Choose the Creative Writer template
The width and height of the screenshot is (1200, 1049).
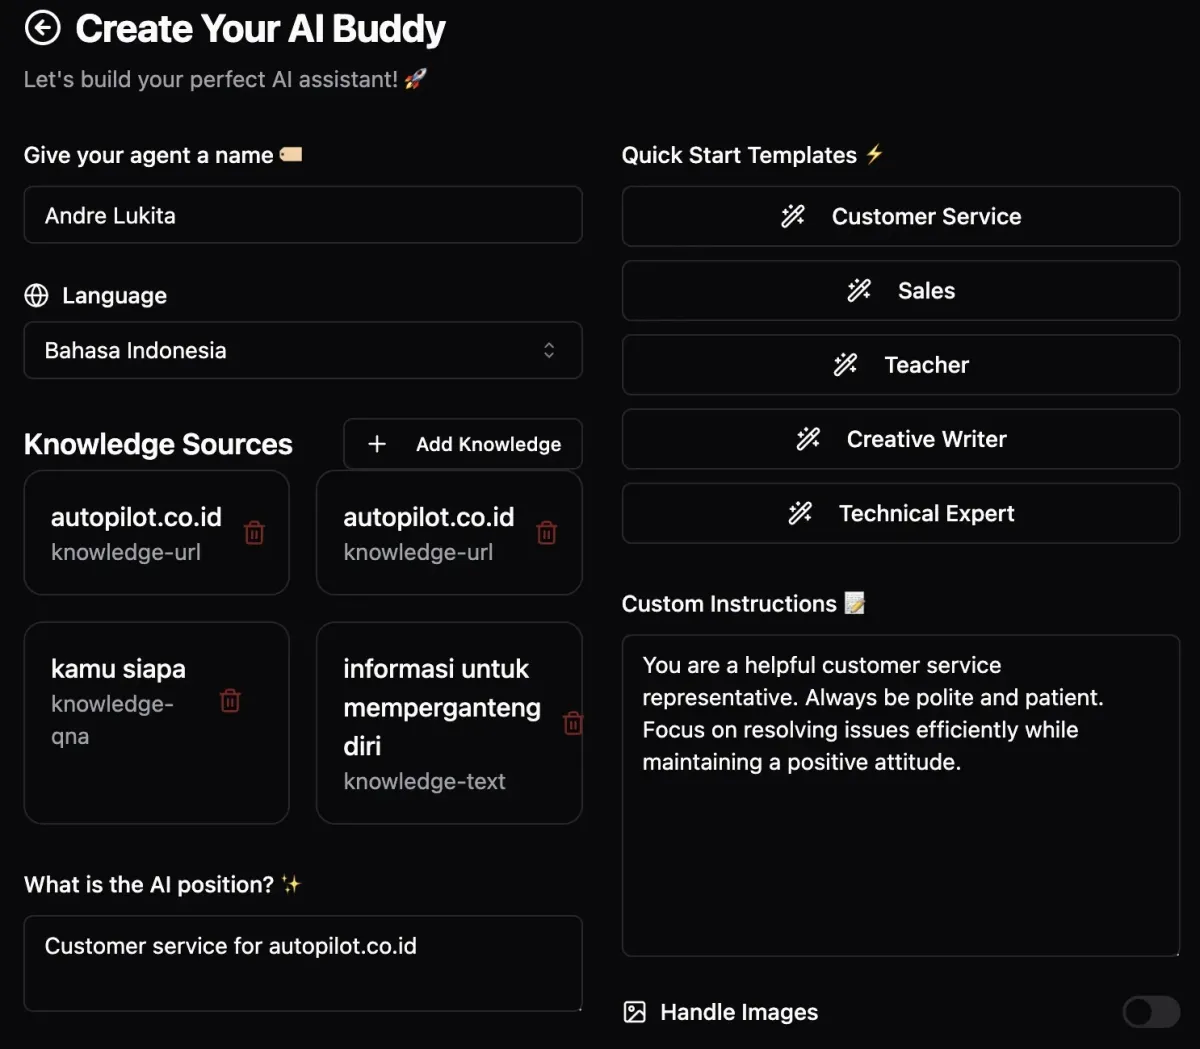[x=901, y=439]
